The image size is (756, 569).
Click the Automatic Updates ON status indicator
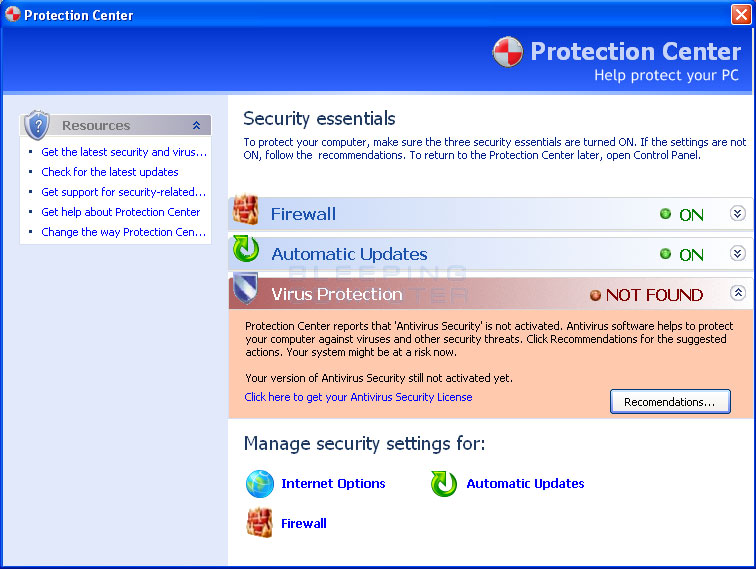[x=682, y=255]
